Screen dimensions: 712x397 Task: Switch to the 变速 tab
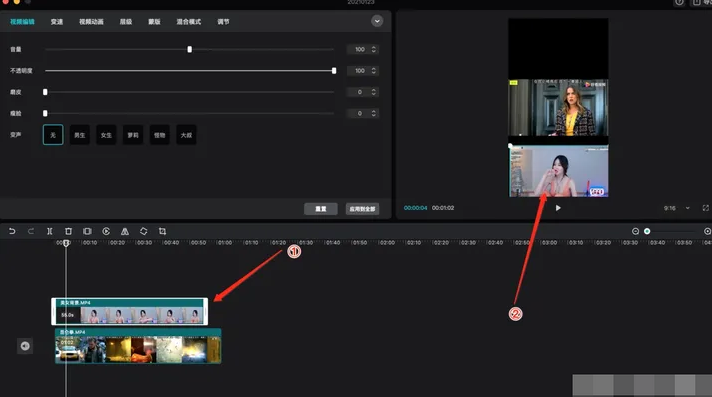click(57, 22)
